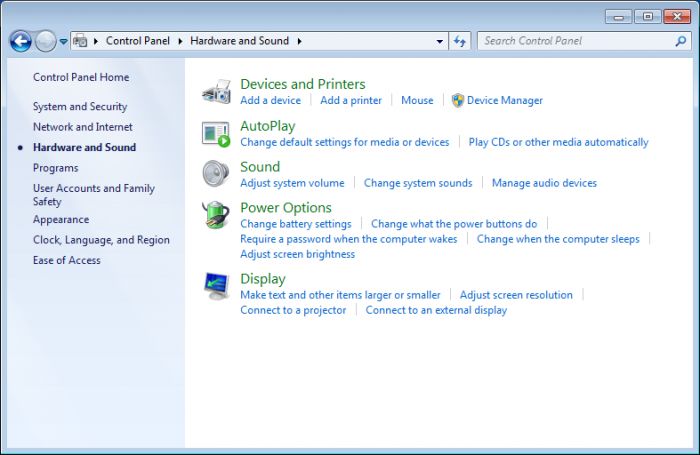700x455 pixels.
Task: Open User Accounts and Family Safety
Action: pyautogui.click(x=94, y=195)
